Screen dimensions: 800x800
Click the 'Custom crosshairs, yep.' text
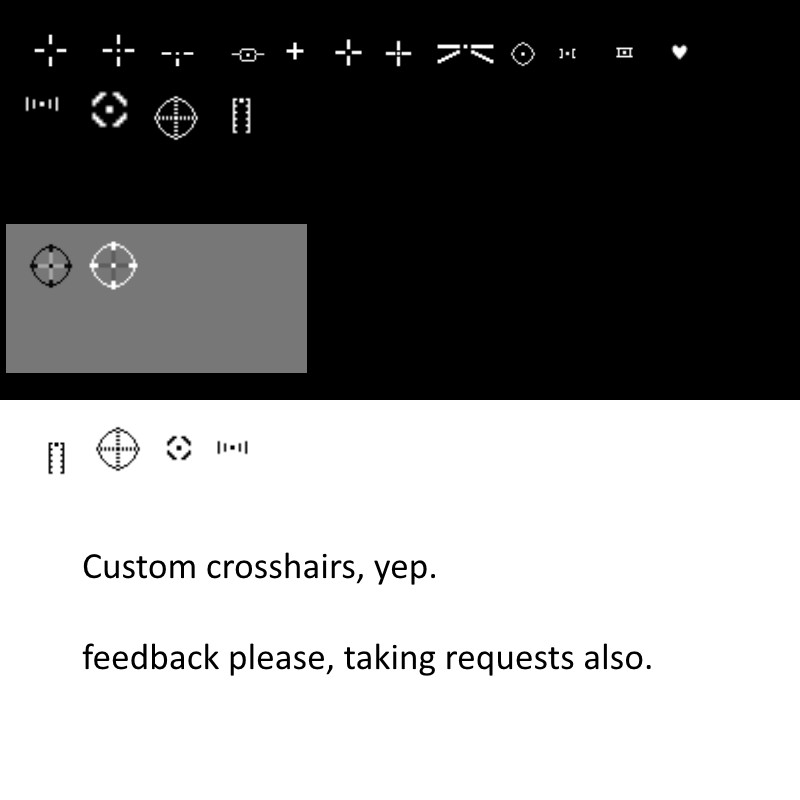click(x=259, y=567)
